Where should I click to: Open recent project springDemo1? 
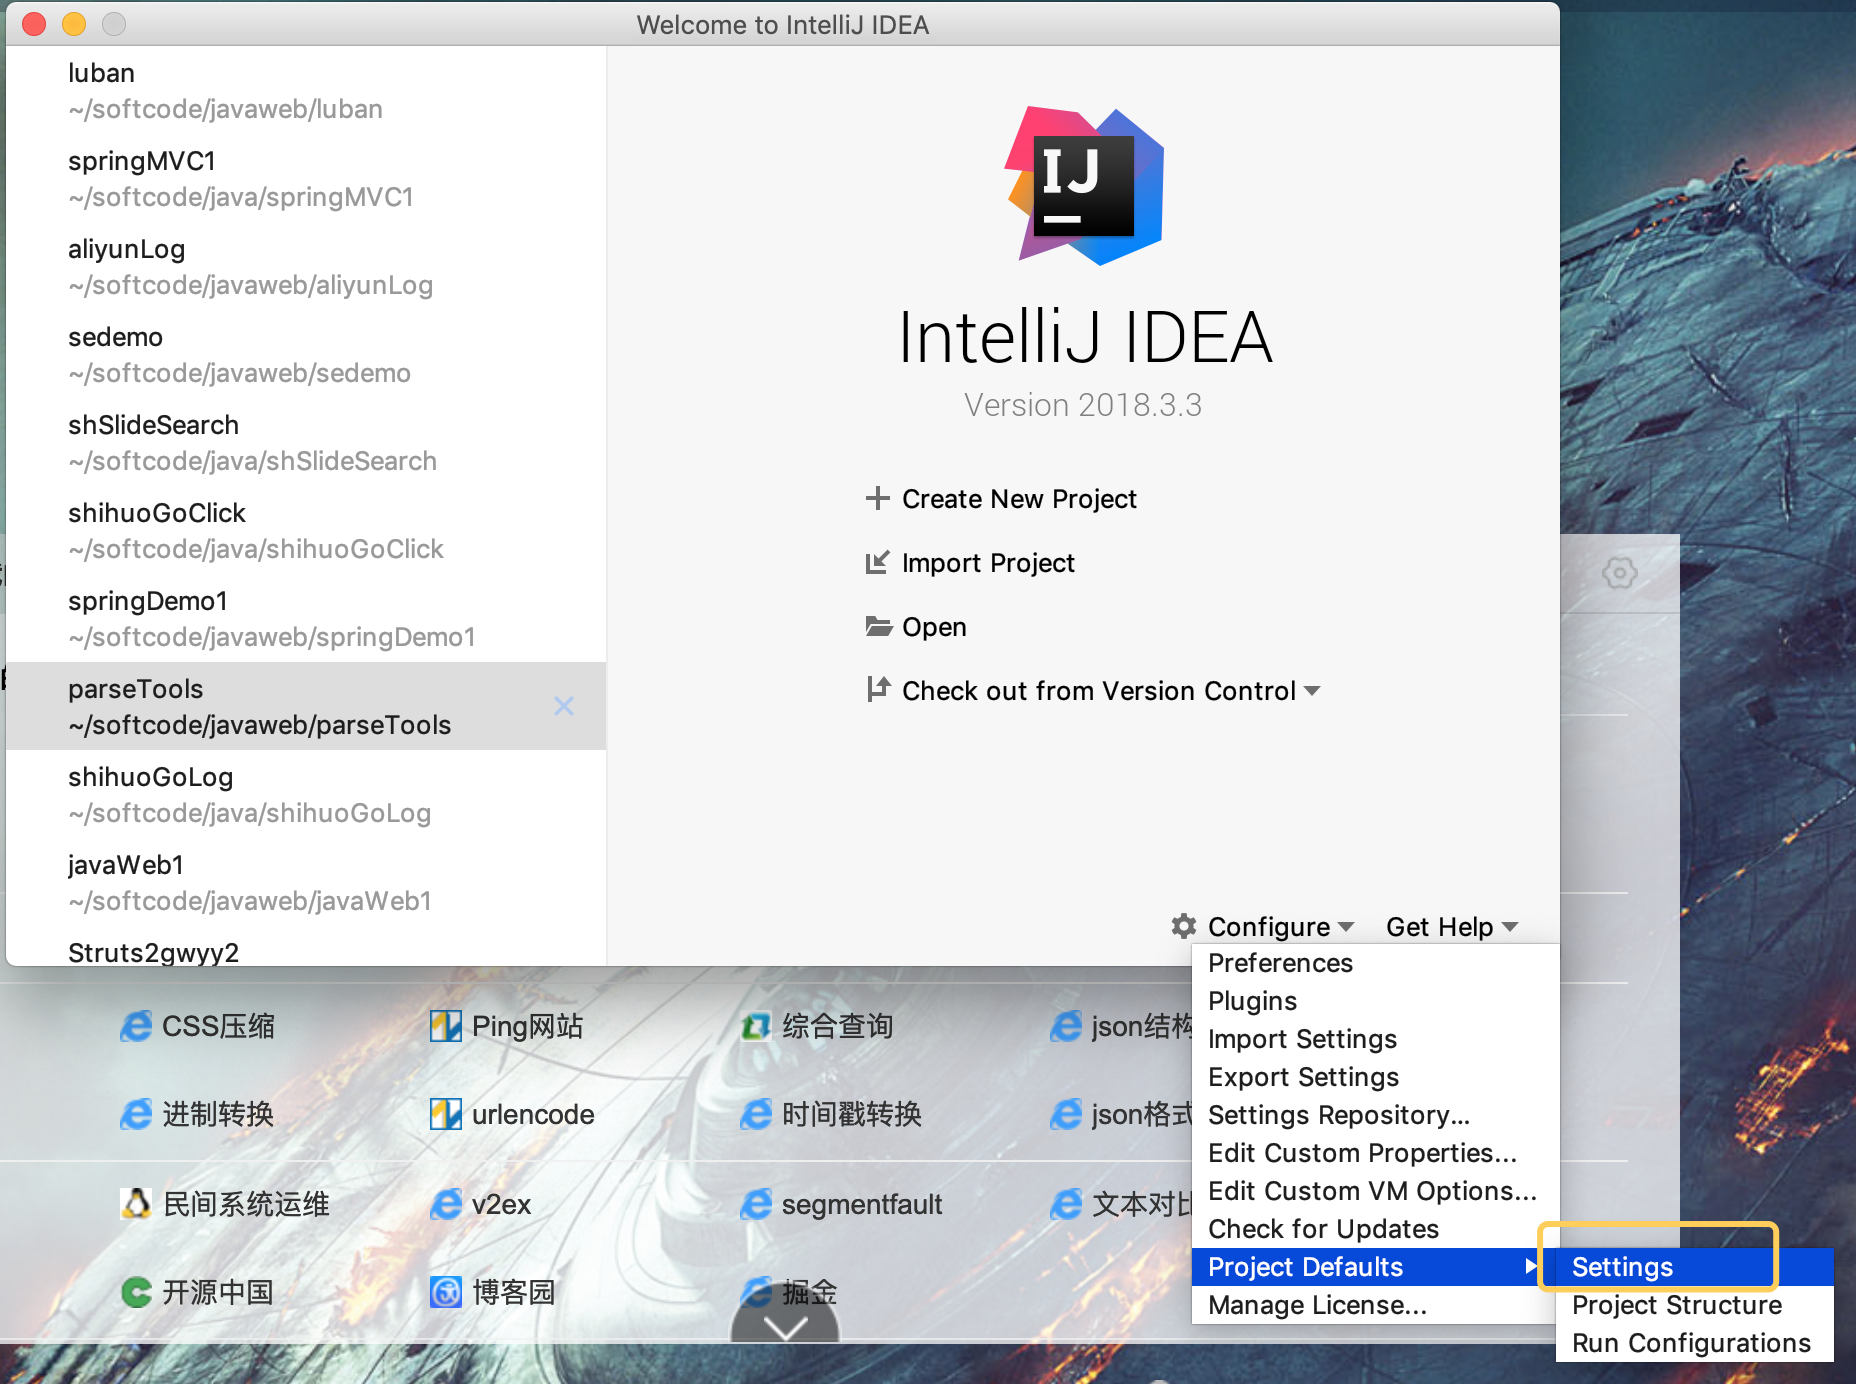306,618
